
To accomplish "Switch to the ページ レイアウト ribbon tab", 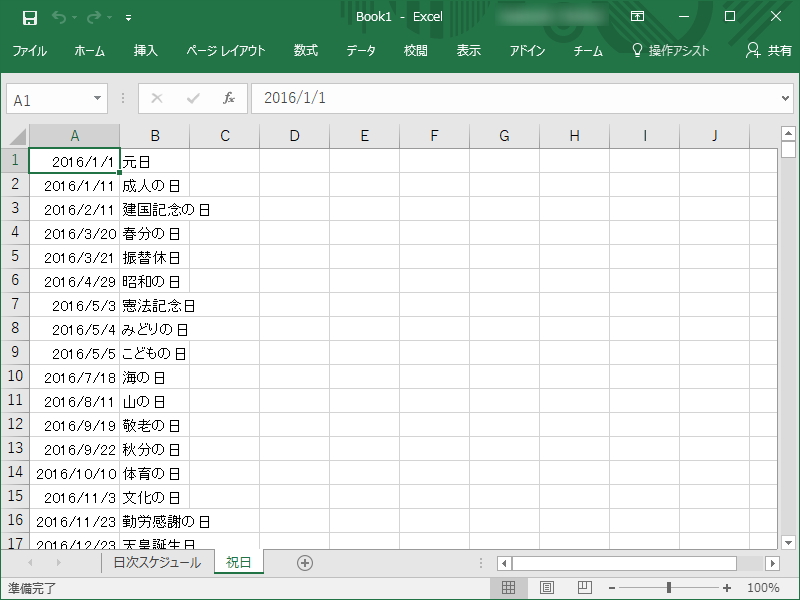I will pyautogui.click(x=226, y=51).
